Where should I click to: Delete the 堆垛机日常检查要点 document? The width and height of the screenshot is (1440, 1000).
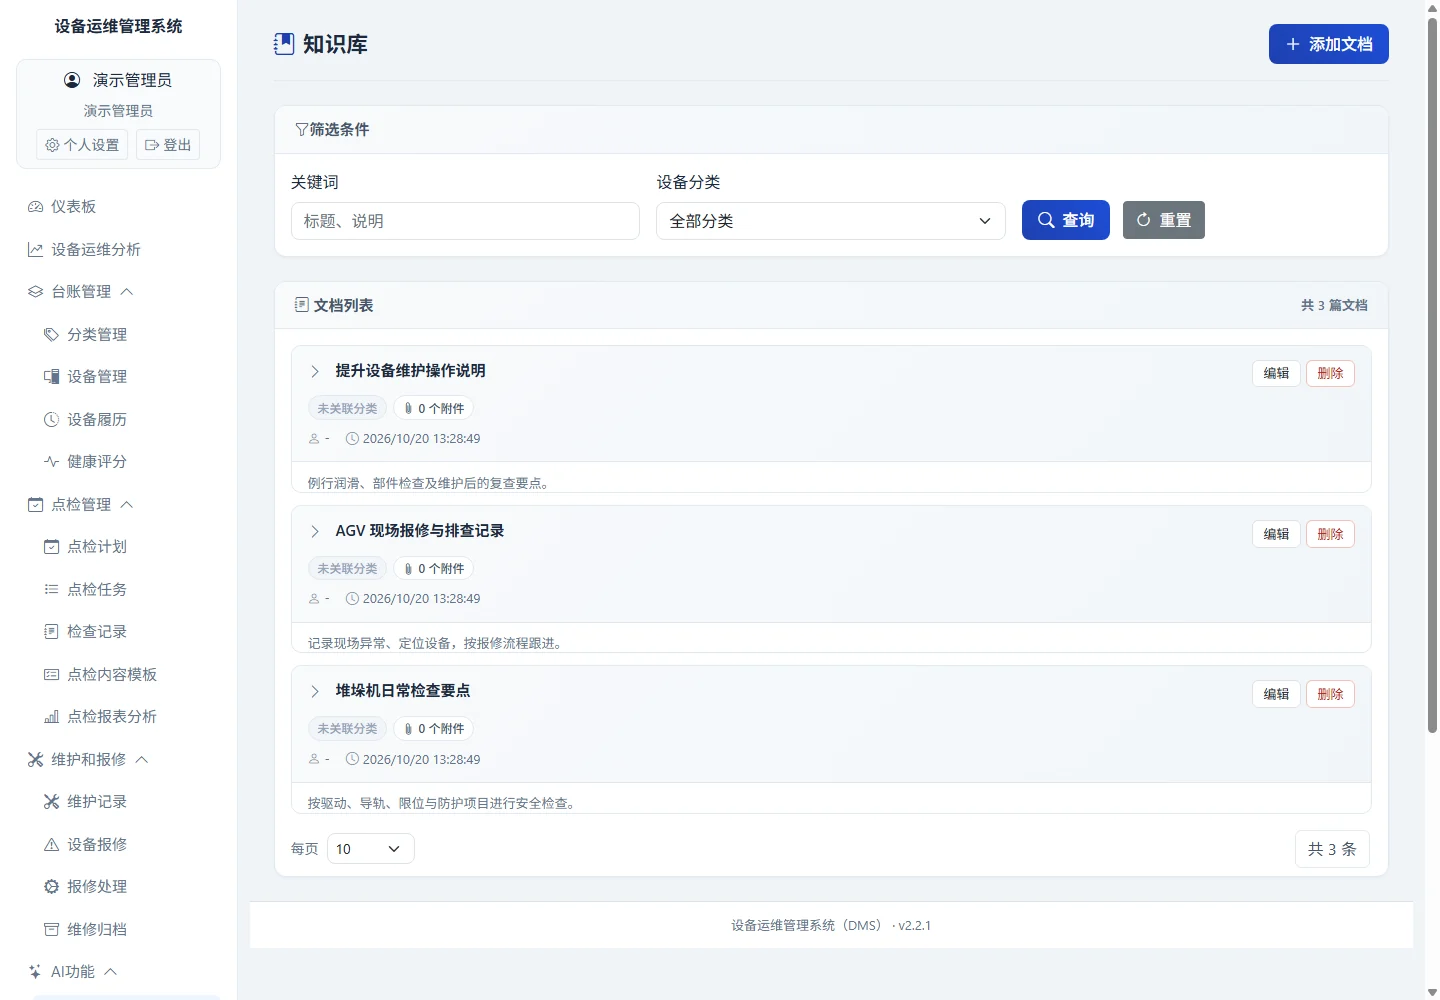coord(1330,694)
